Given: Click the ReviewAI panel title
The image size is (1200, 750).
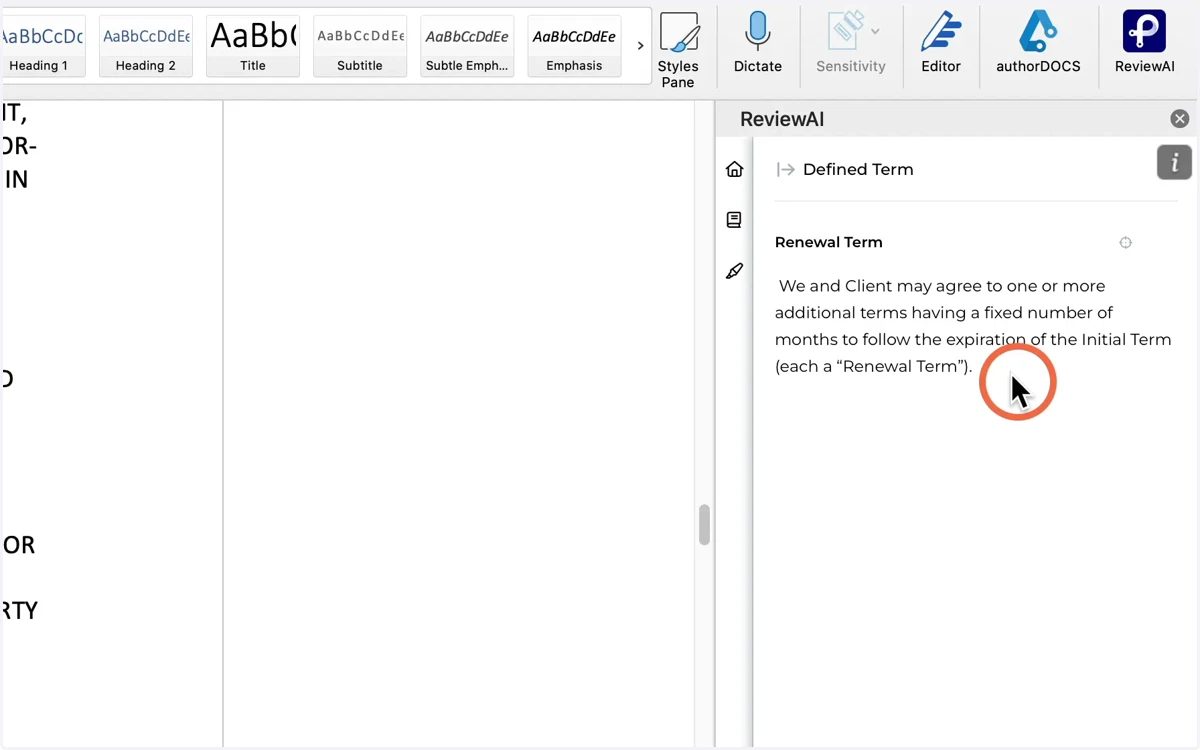Looking at the screenshot, I should click(782, 119).
